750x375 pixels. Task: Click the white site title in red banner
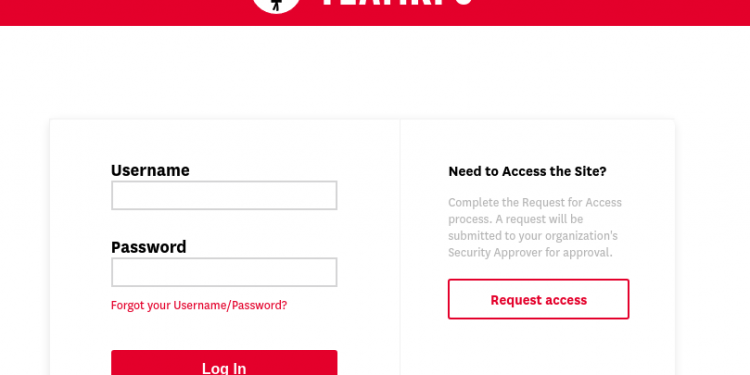[398, 2]
